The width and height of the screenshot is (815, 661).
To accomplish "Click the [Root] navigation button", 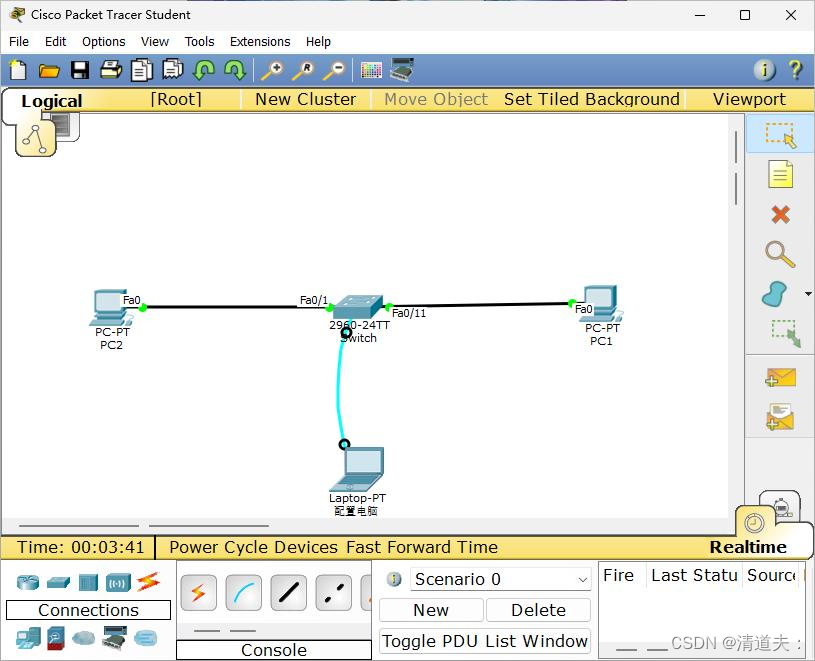I will (x=176, y=99).
